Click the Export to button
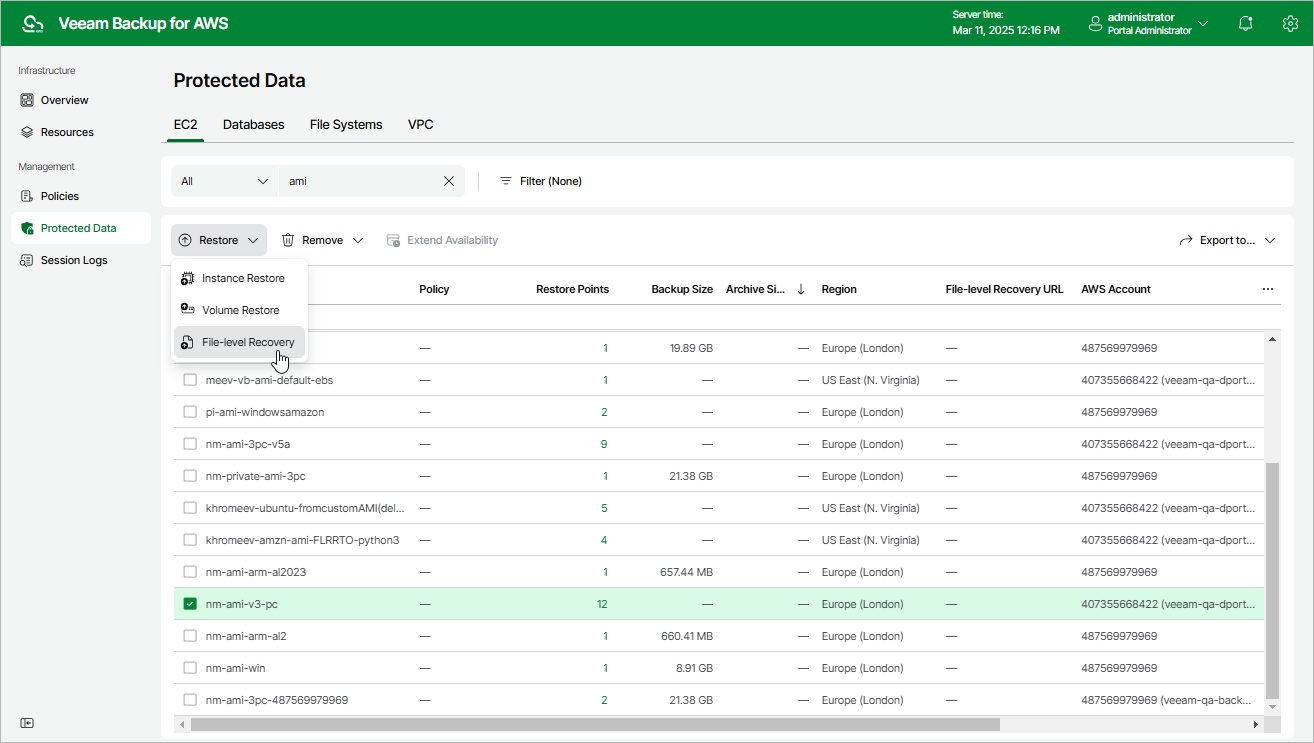 (x=1227, y=240)
